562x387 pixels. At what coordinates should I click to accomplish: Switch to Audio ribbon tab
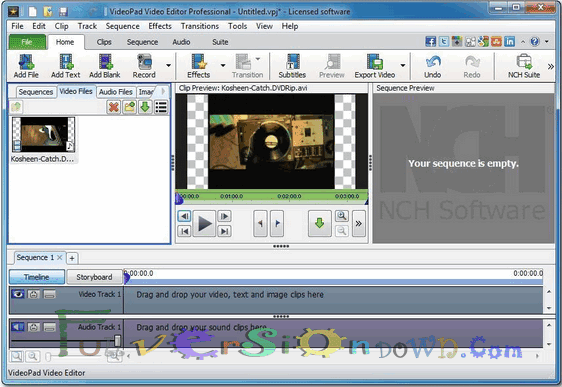[x=181, y=42]
